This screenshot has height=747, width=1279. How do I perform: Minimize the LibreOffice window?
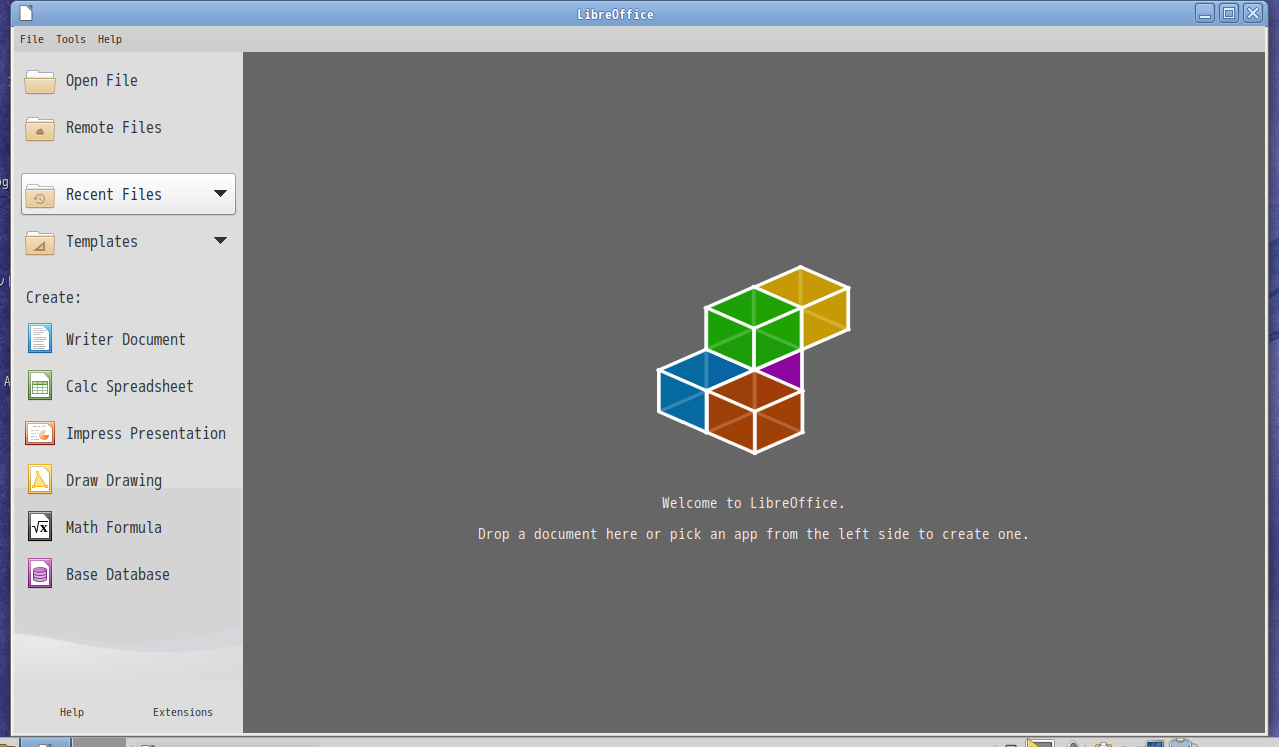pos(1205,13)
